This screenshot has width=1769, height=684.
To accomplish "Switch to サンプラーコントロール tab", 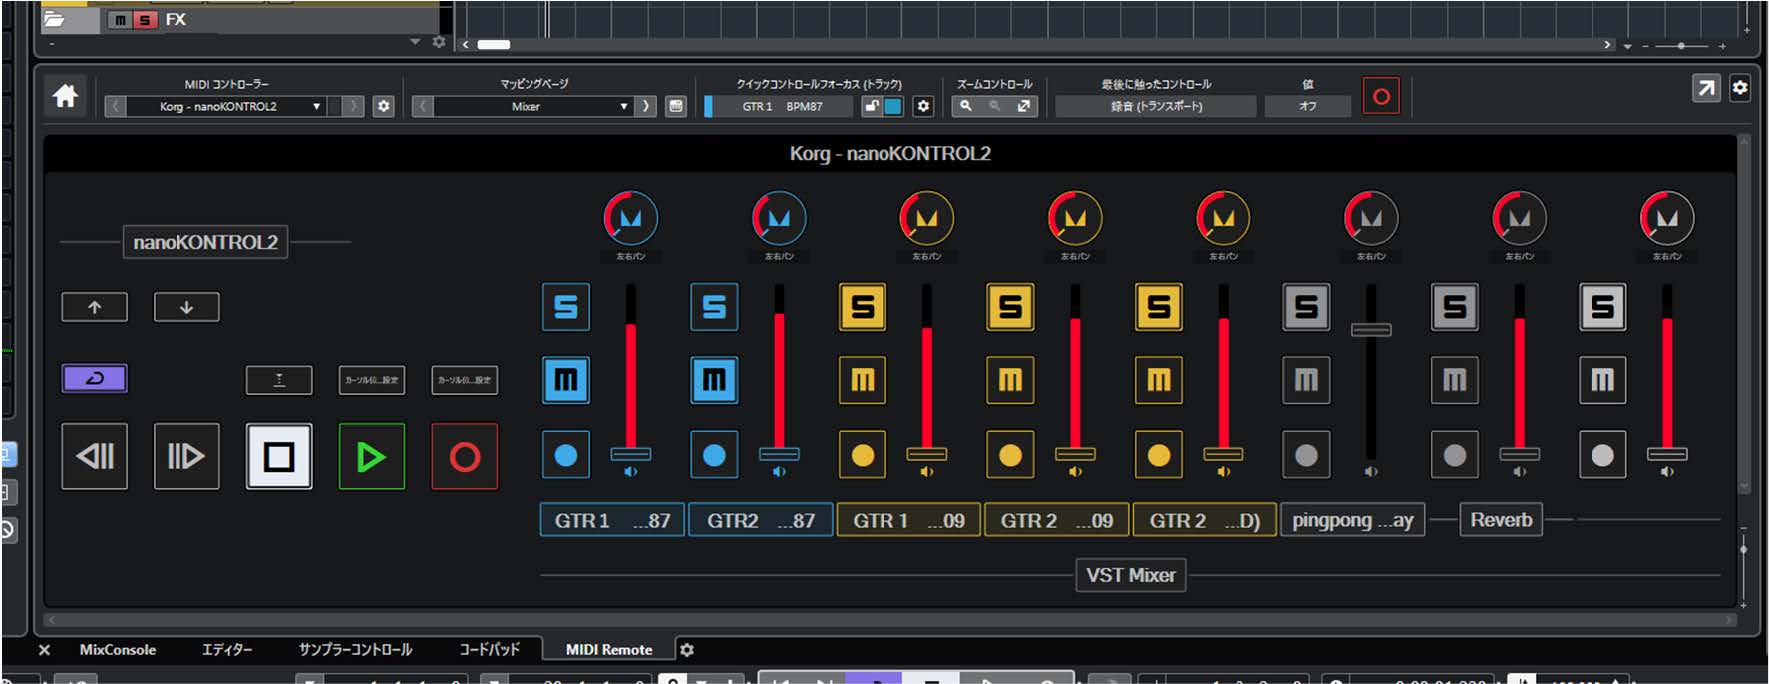I will (x=355, y=650).
